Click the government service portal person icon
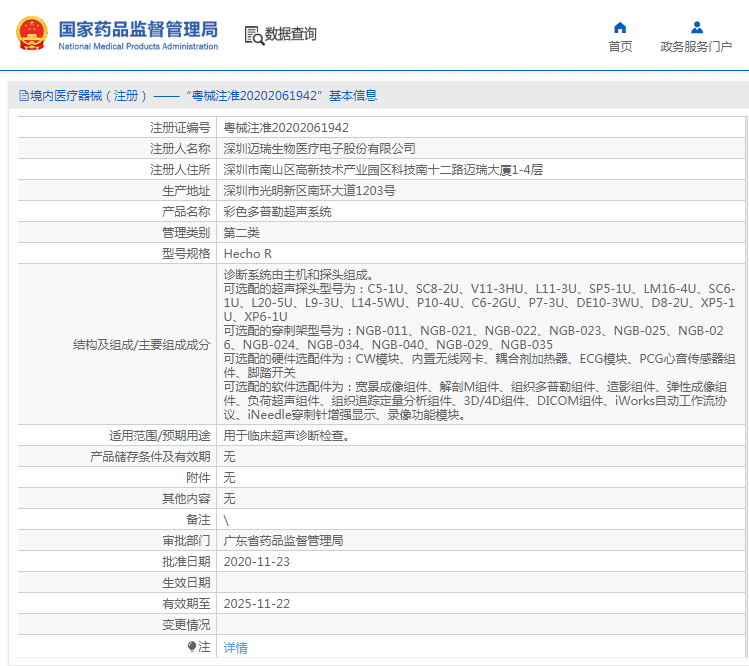Viewport: 749px width, 666px height. coord(697,28)
